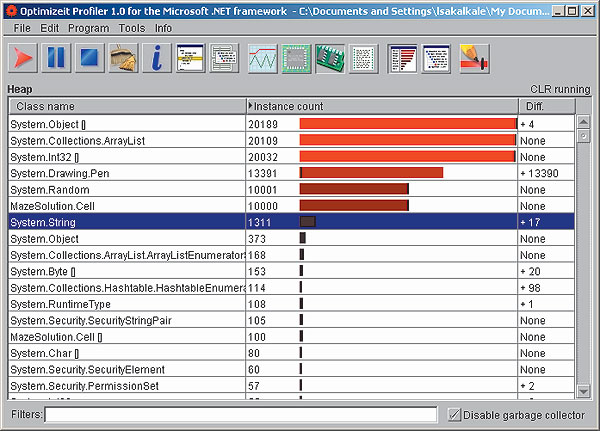This screenshot has height=431, width=600.
Task: Select the System.Object [] row
Action: coord(291,124)
